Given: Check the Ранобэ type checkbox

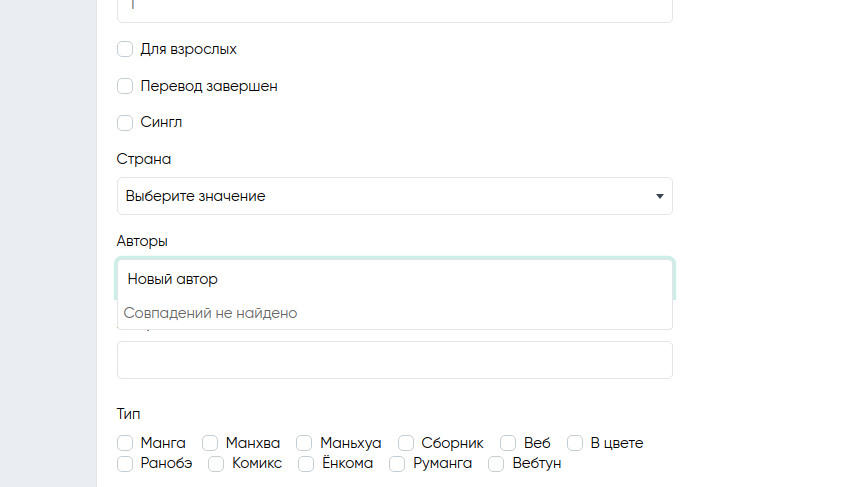Looking at the screenshot, I should pyautogui.click(x=125, y=464).
